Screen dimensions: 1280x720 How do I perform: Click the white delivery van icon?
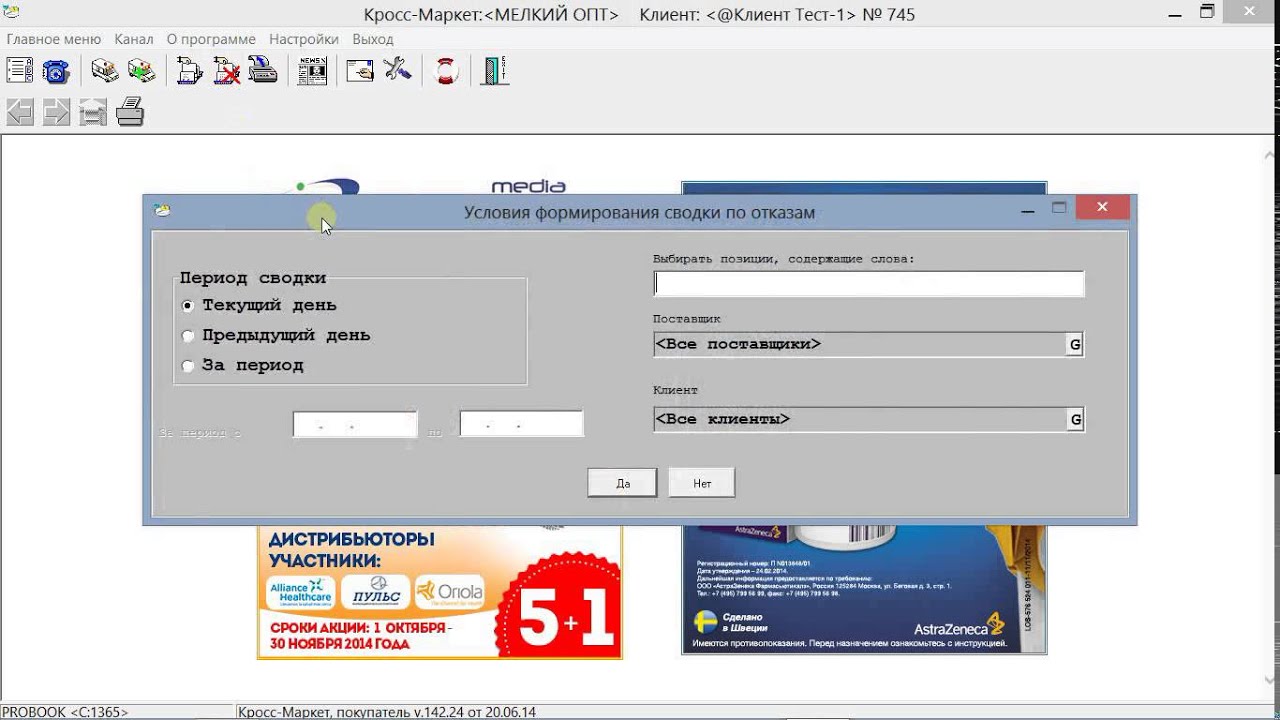[x=105, y=71]
